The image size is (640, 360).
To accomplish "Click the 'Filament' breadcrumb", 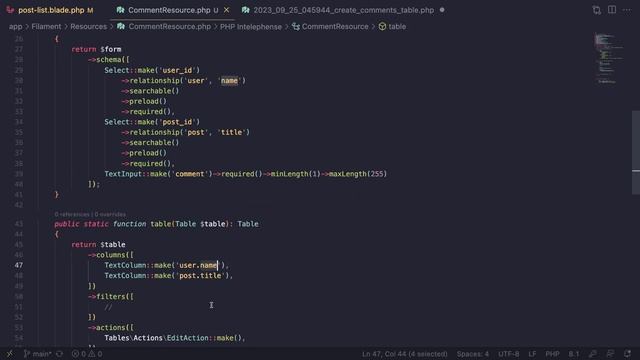I will coord(46,27).
